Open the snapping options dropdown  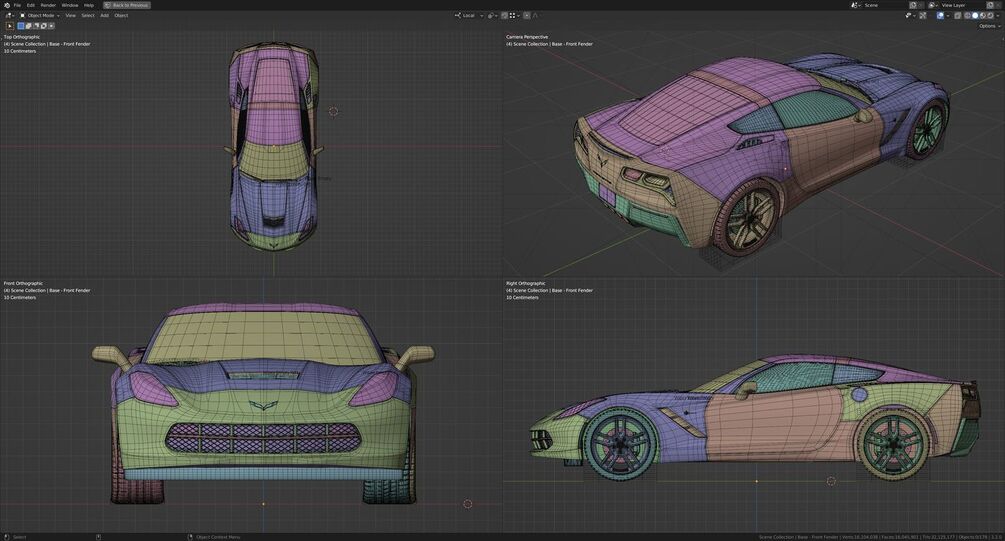pos(515,15)
